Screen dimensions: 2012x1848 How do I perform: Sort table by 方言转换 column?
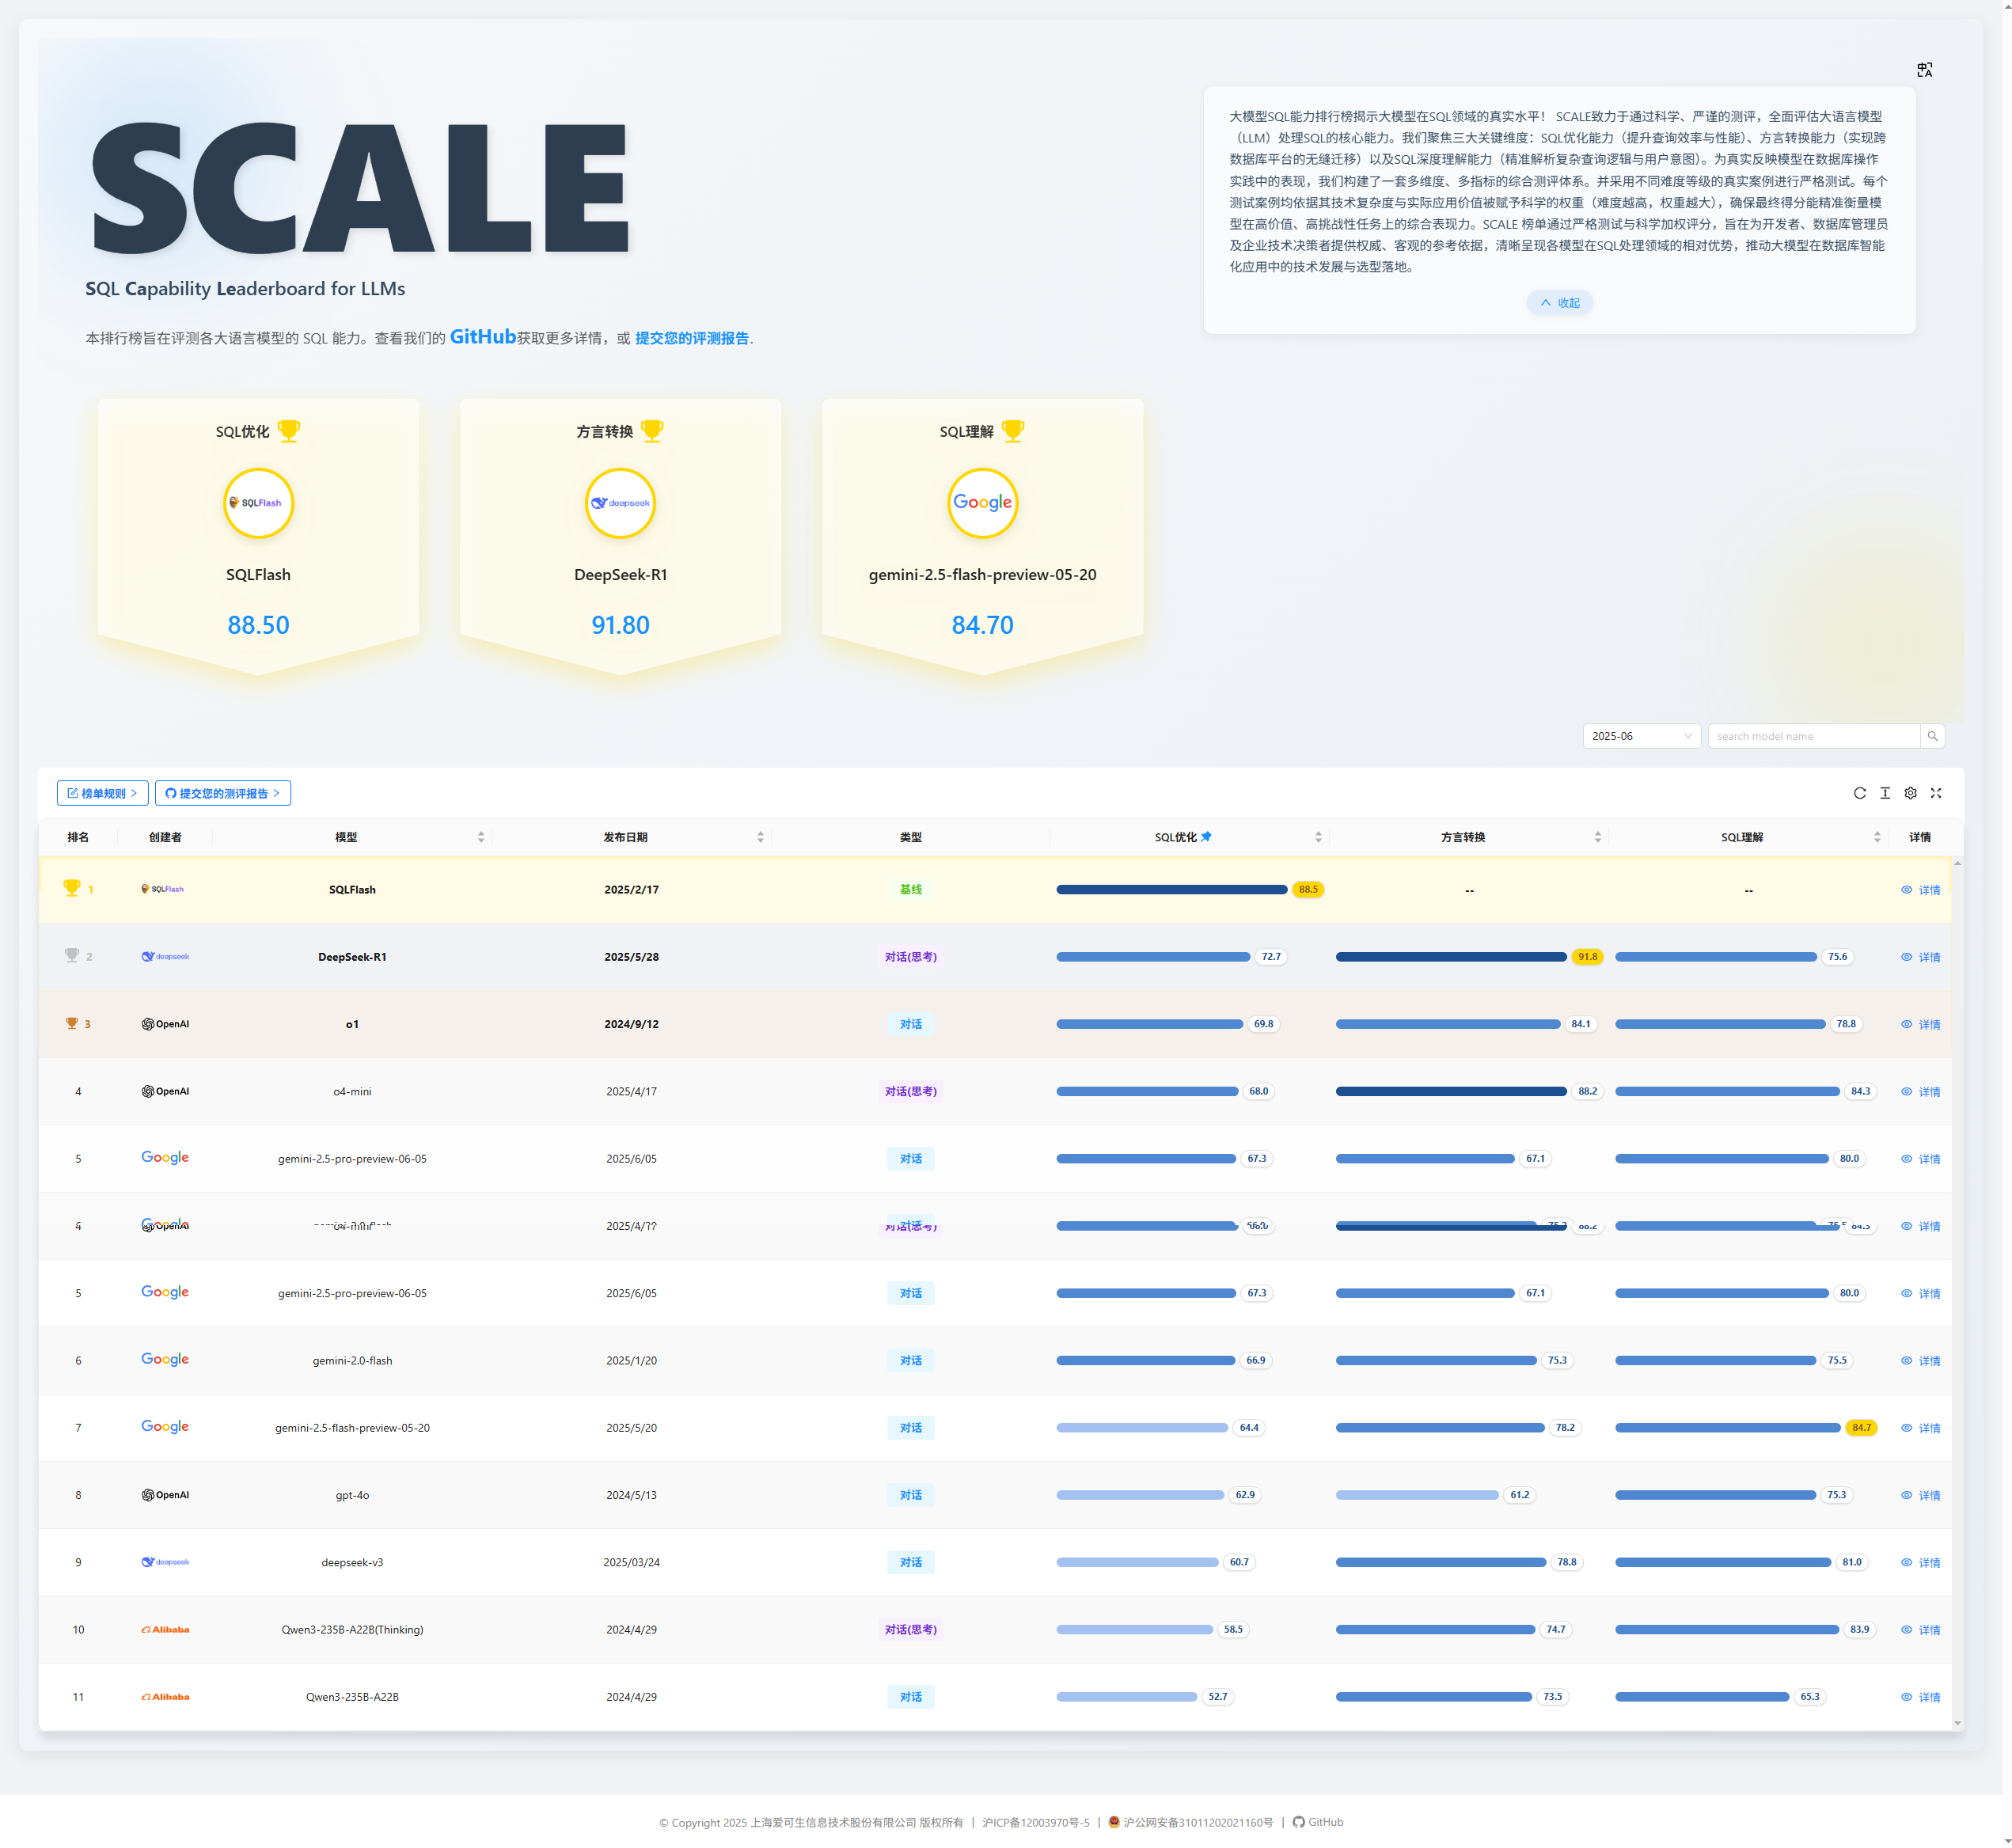pos(1597,837)
